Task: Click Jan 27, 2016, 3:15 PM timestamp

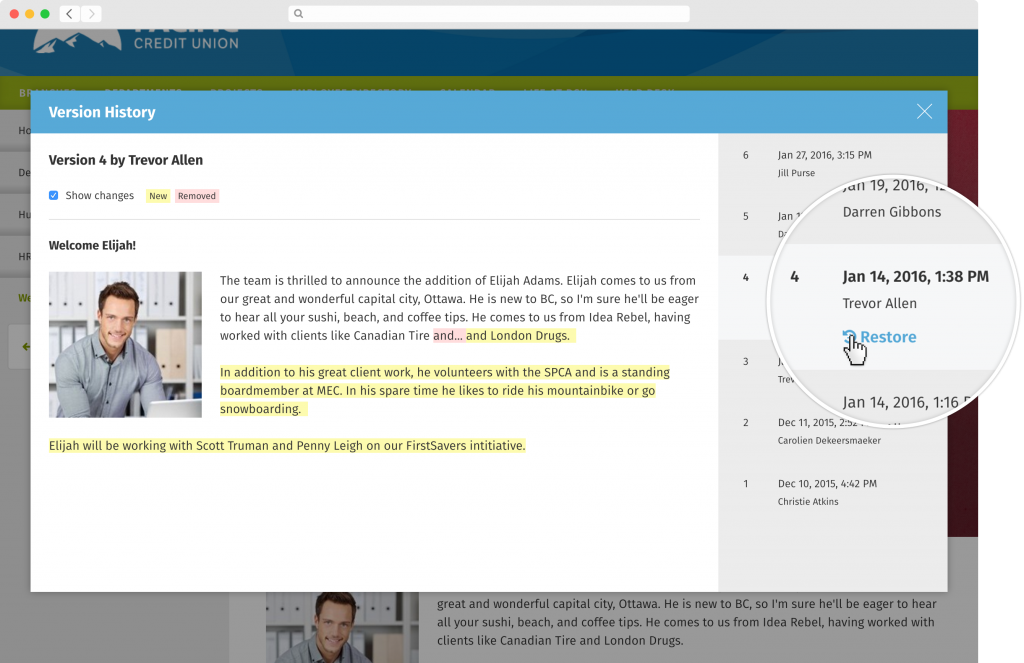Action: pos(824,155)
